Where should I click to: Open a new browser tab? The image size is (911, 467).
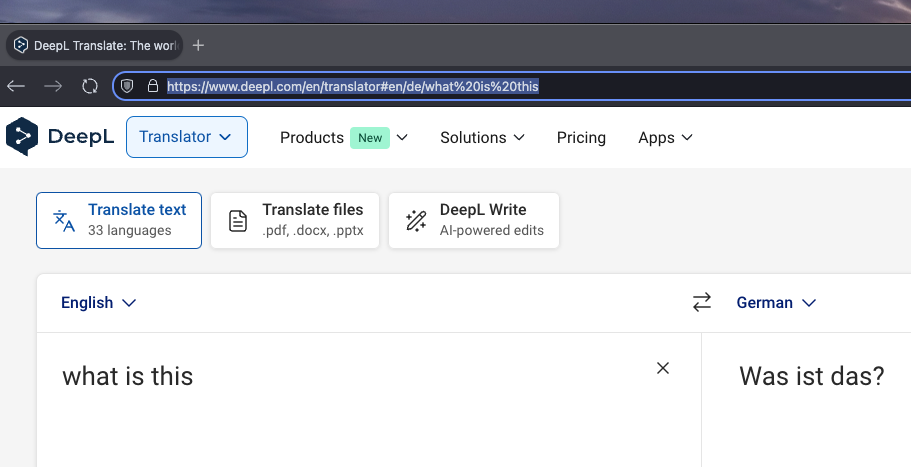198,45
